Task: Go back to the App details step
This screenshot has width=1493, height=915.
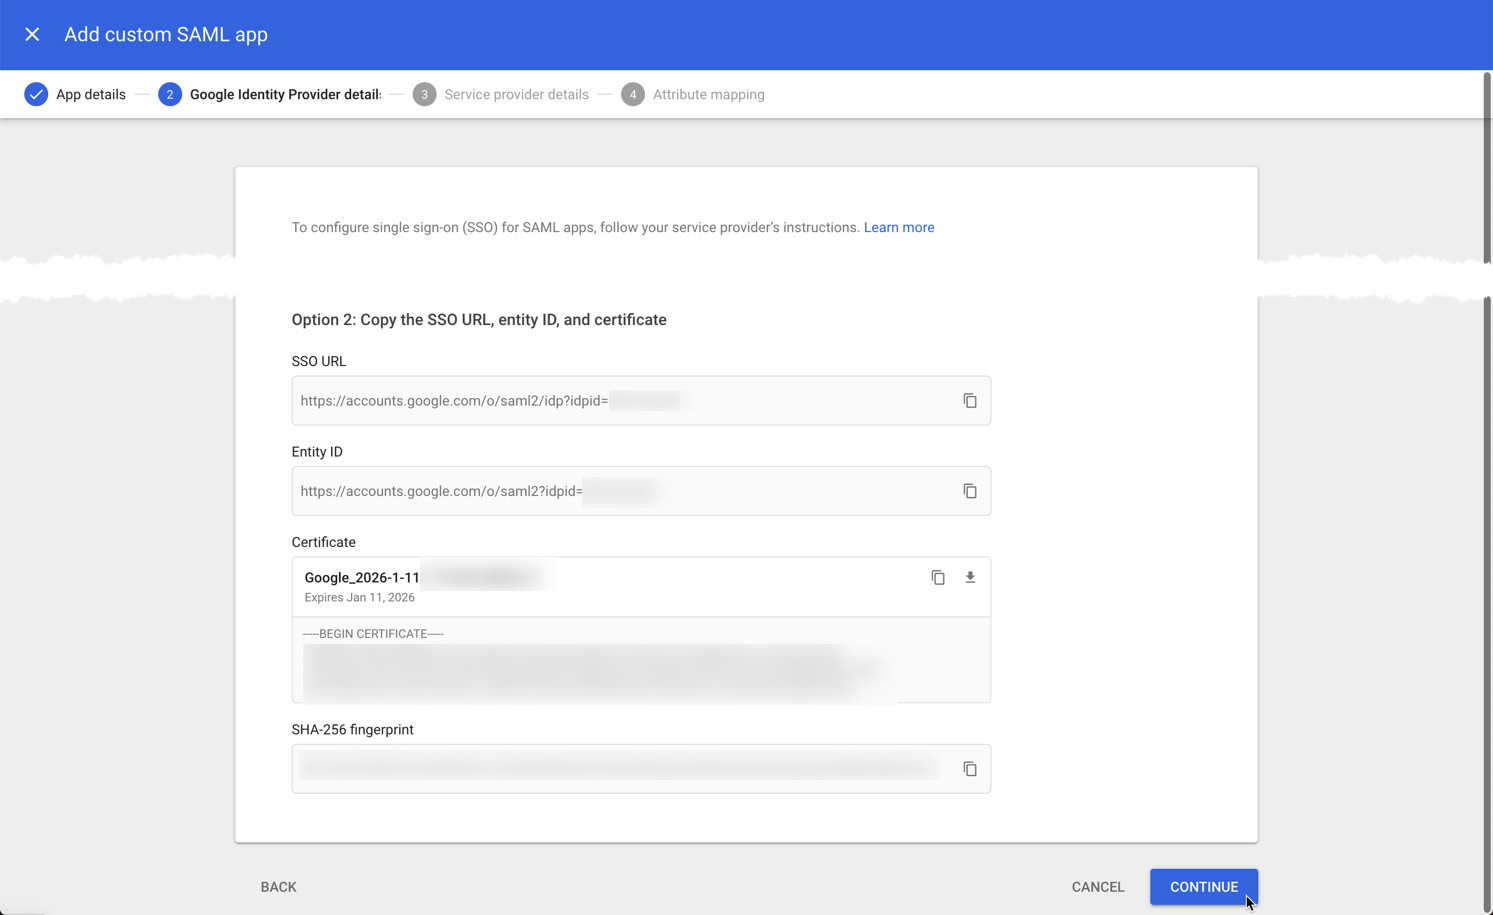Action: tap(278, 887)
